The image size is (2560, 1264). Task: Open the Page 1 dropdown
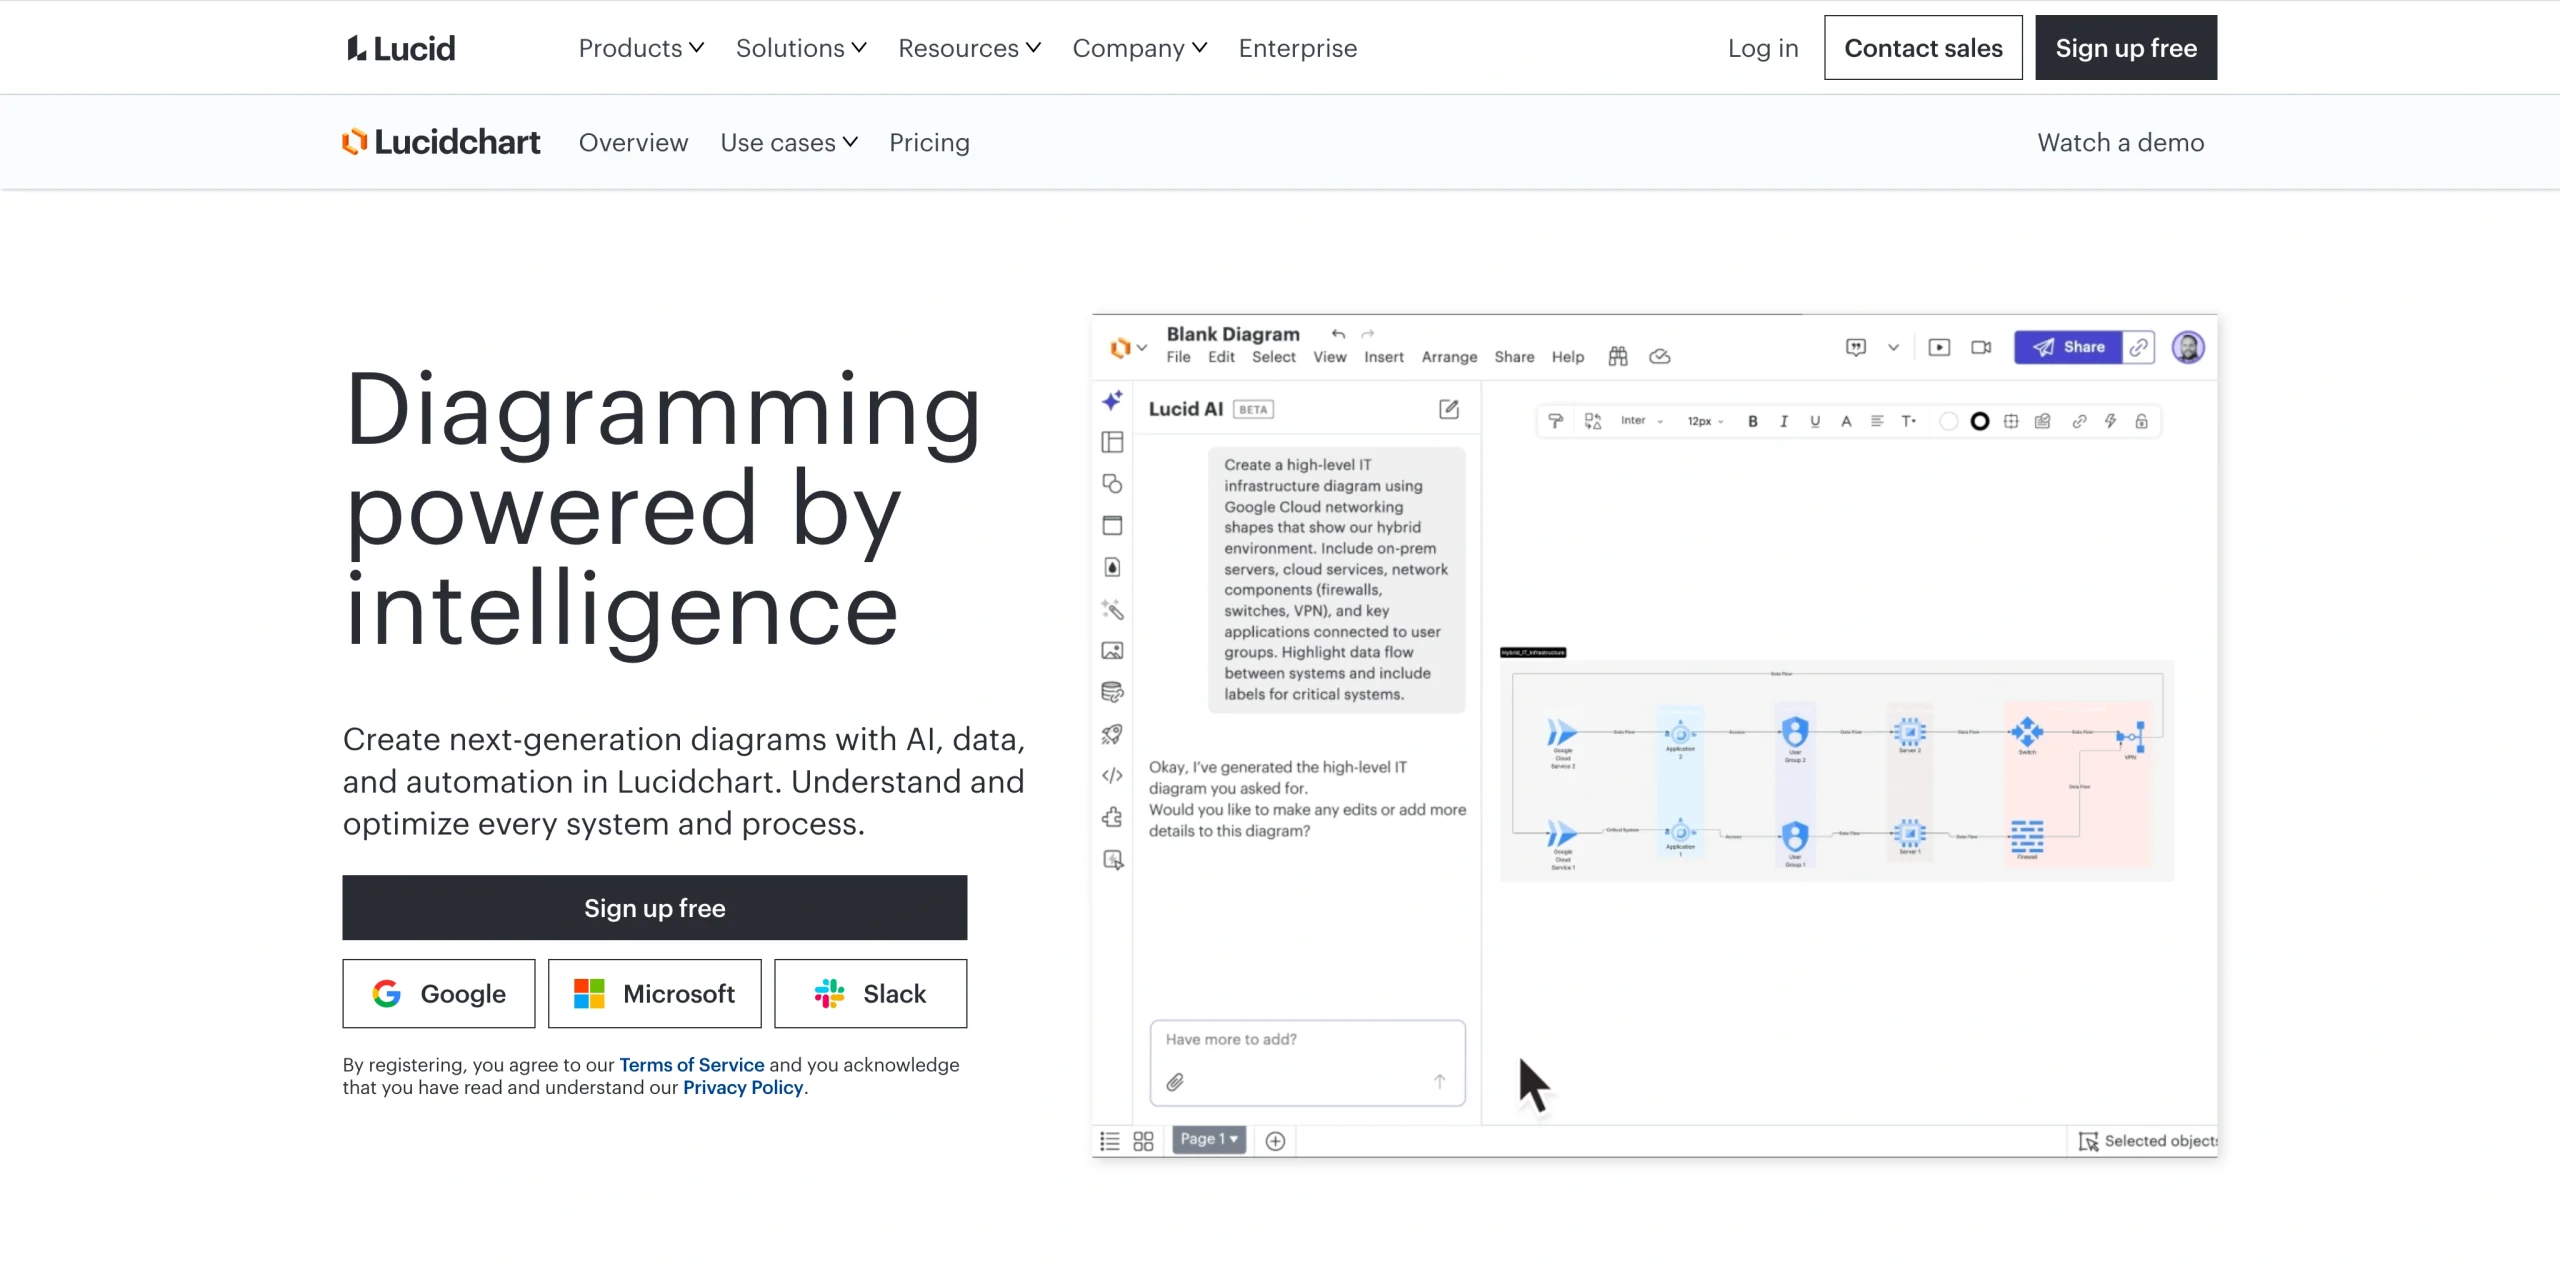pos(1208,1139)
